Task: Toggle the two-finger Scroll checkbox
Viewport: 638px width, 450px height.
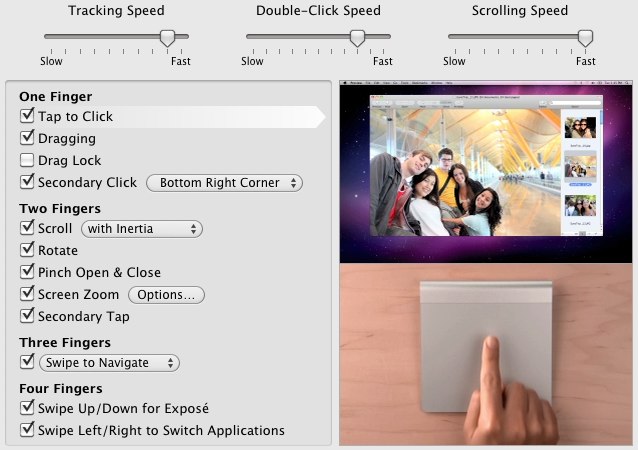Action: 27,229
